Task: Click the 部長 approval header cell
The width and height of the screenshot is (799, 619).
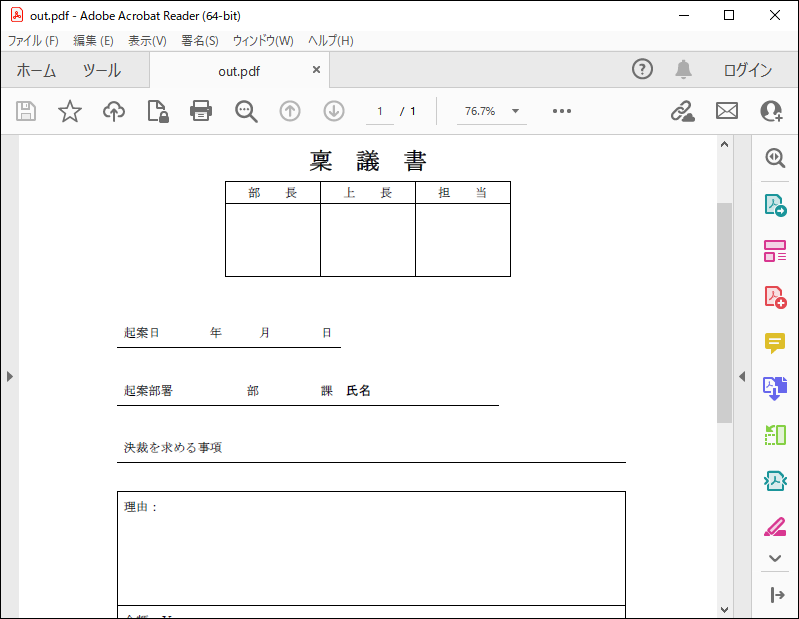Action: coord(273,193)
